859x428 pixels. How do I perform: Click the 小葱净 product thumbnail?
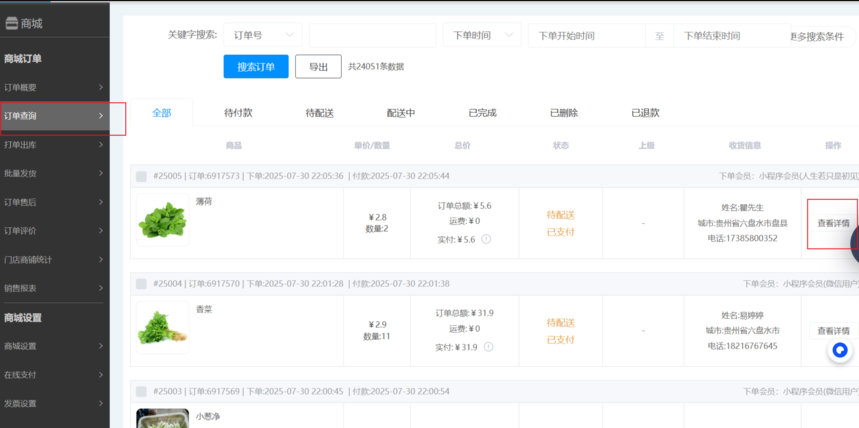163,418
